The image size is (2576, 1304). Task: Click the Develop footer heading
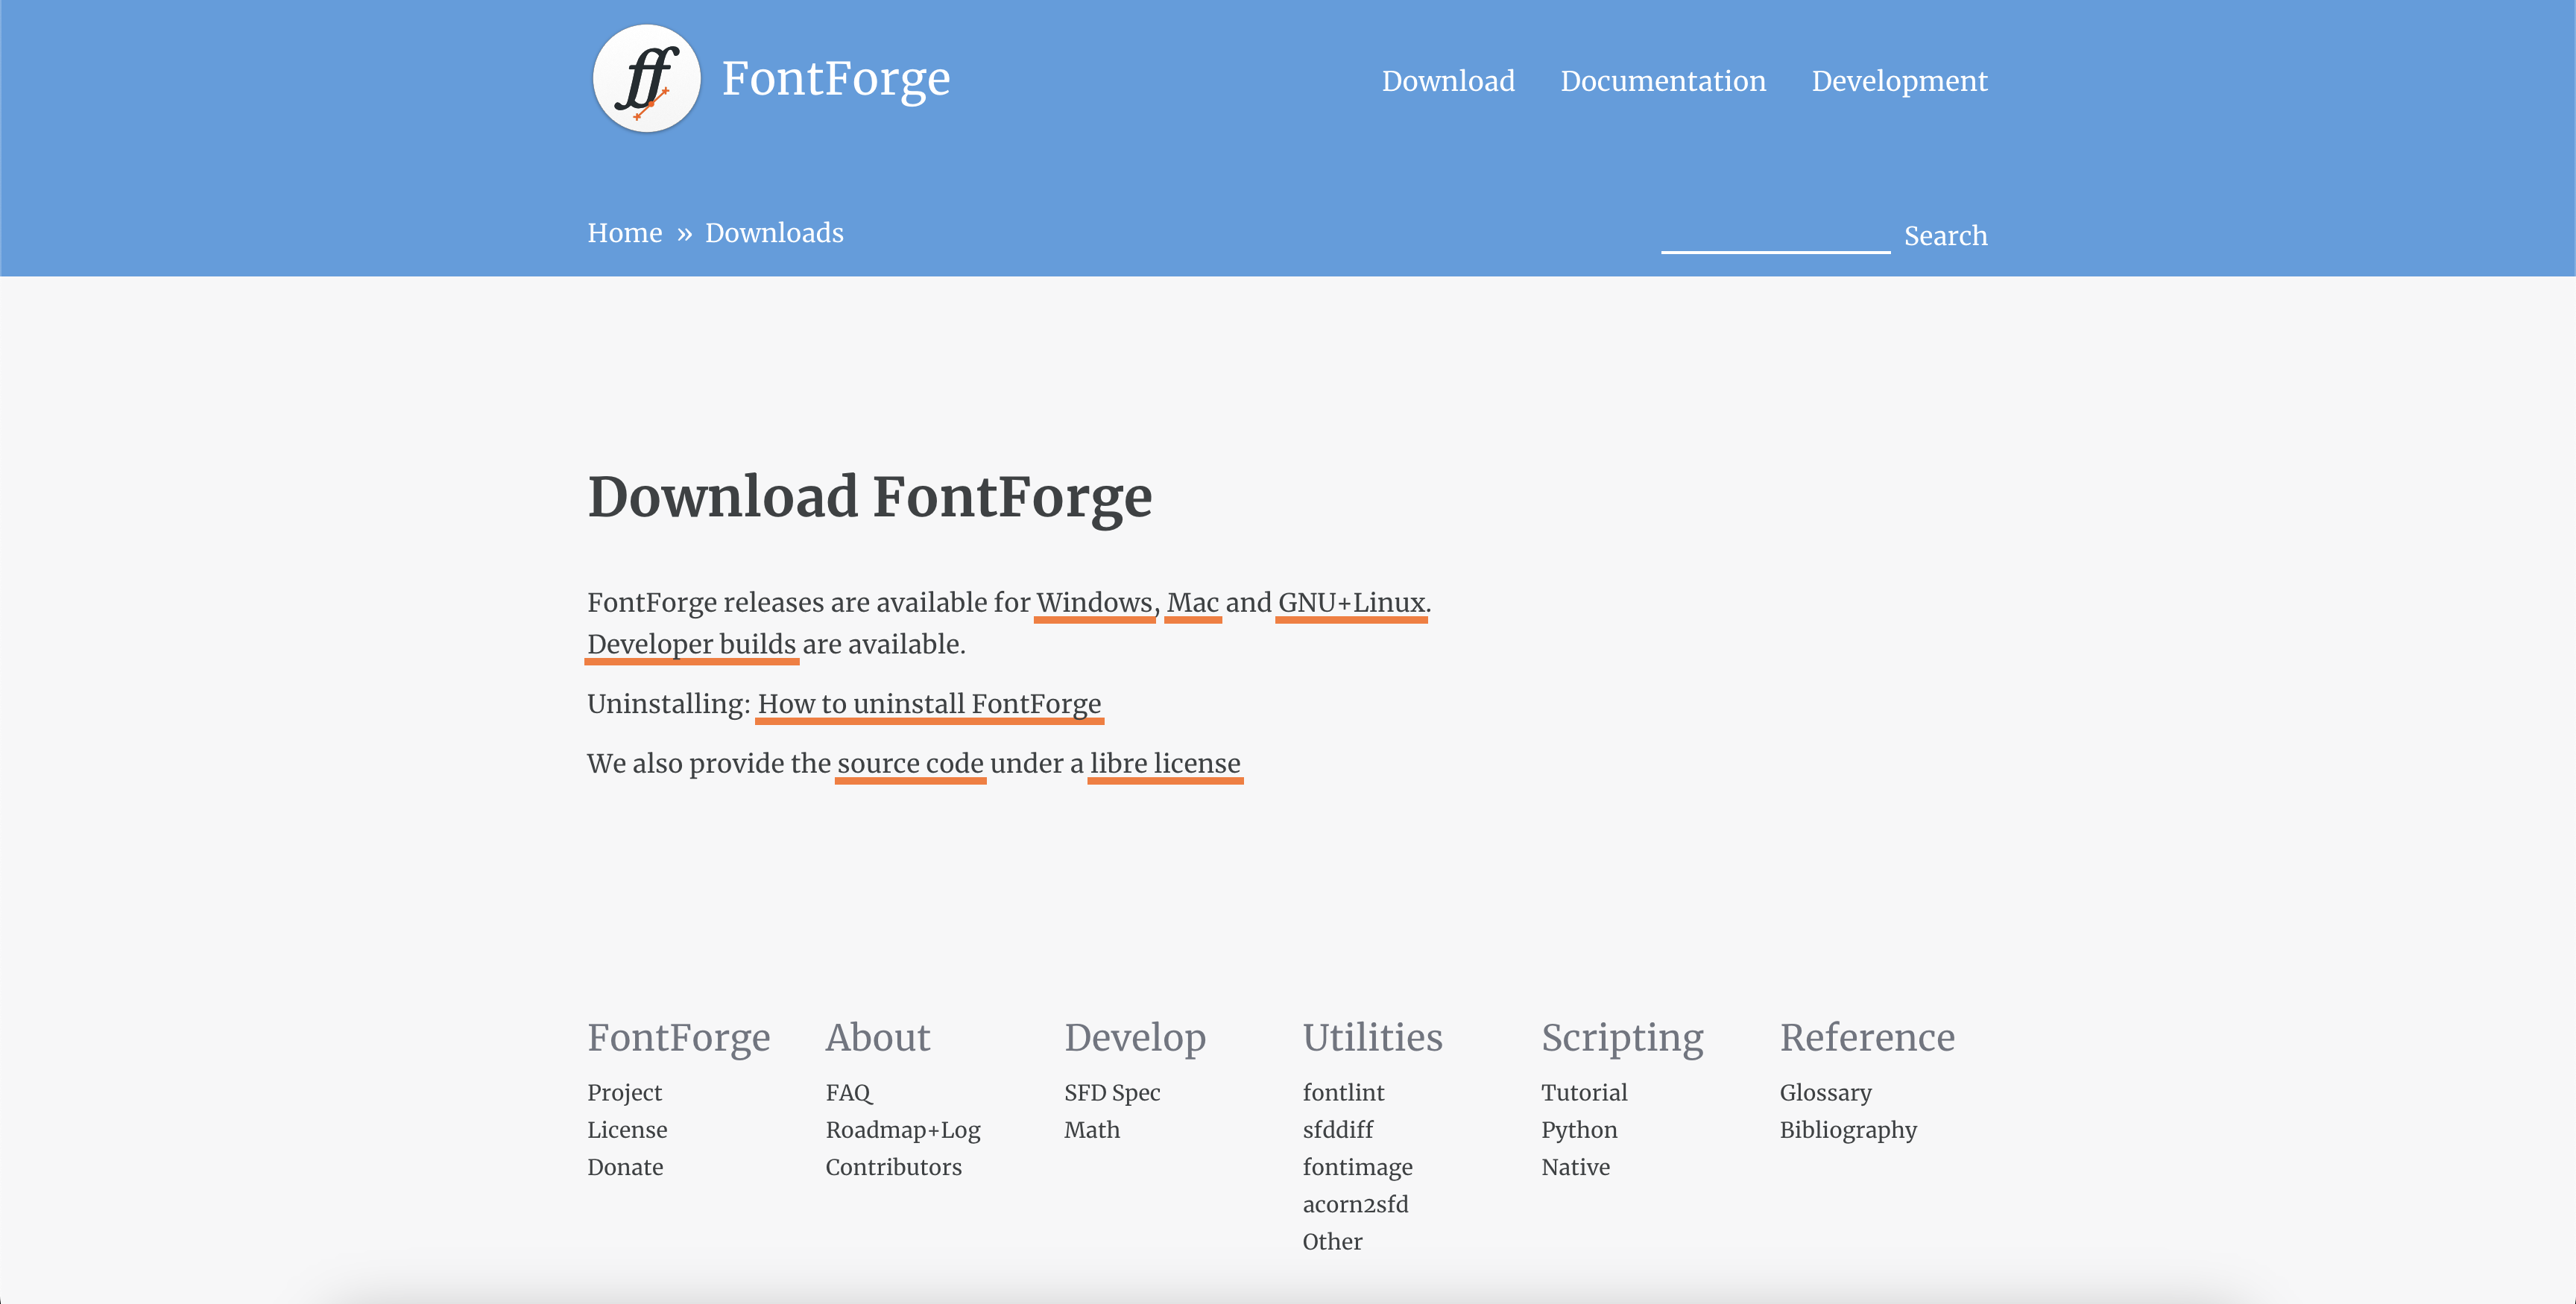pyautogui.click(x=1135, y=1038)
